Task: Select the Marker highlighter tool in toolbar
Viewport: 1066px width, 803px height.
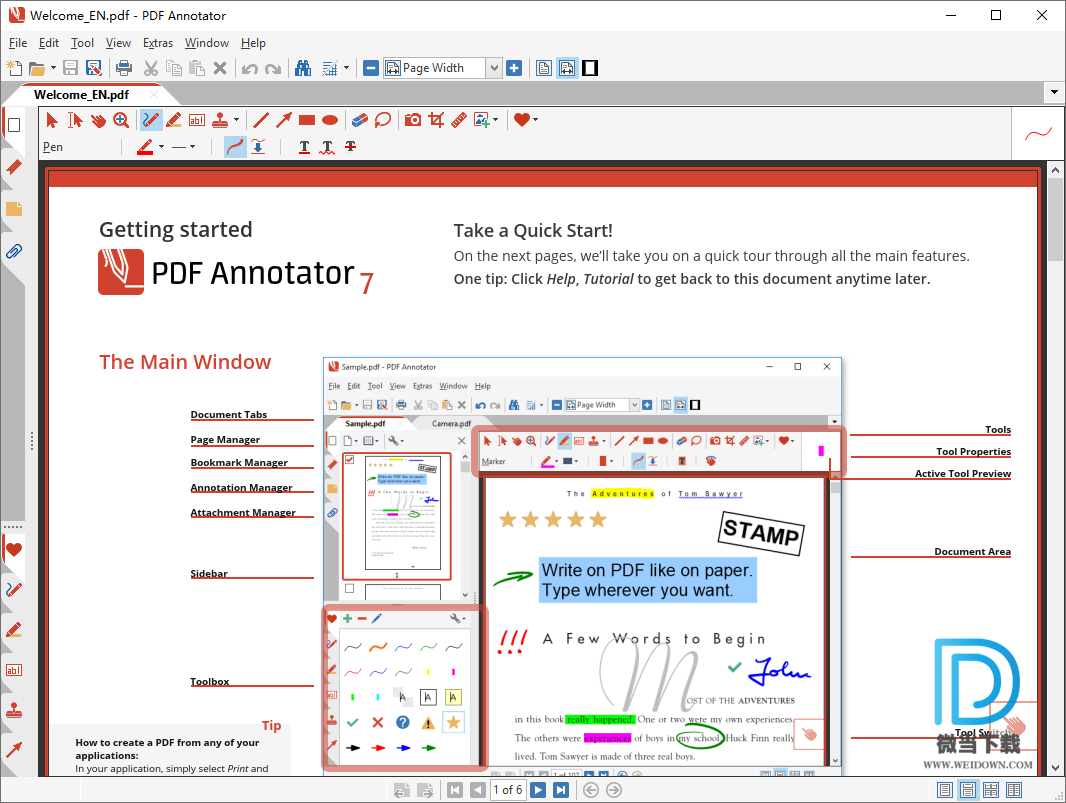Action: (174, 120)
